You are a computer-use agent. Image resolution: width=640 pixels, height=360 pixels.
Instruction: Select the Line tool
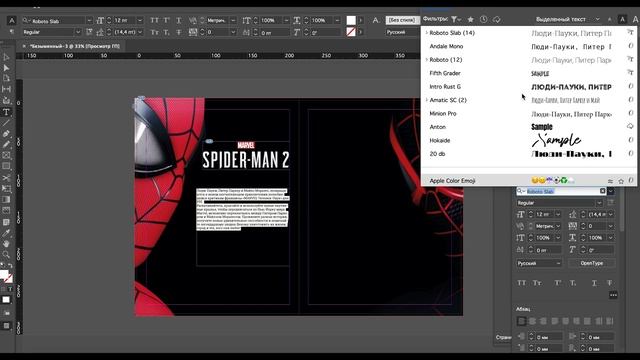6,123
